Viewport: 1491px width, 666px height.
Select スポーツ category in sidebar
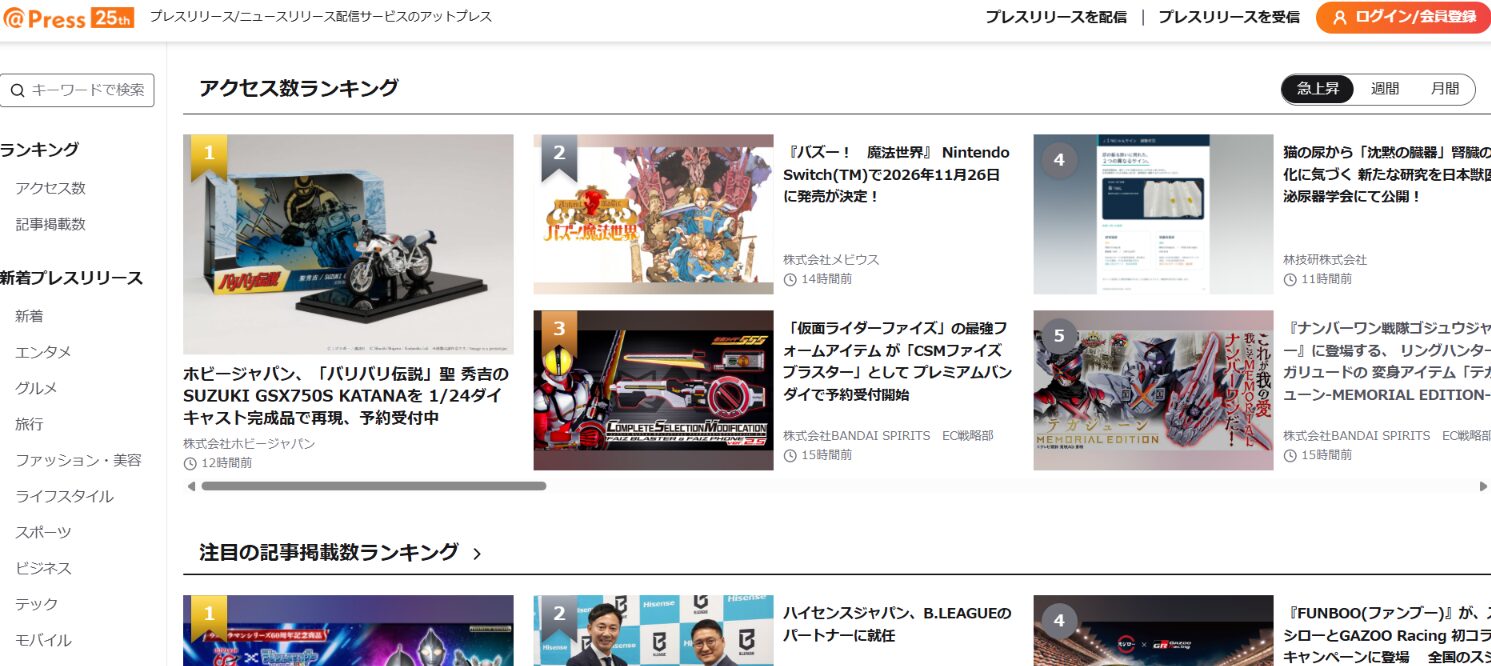43,532
